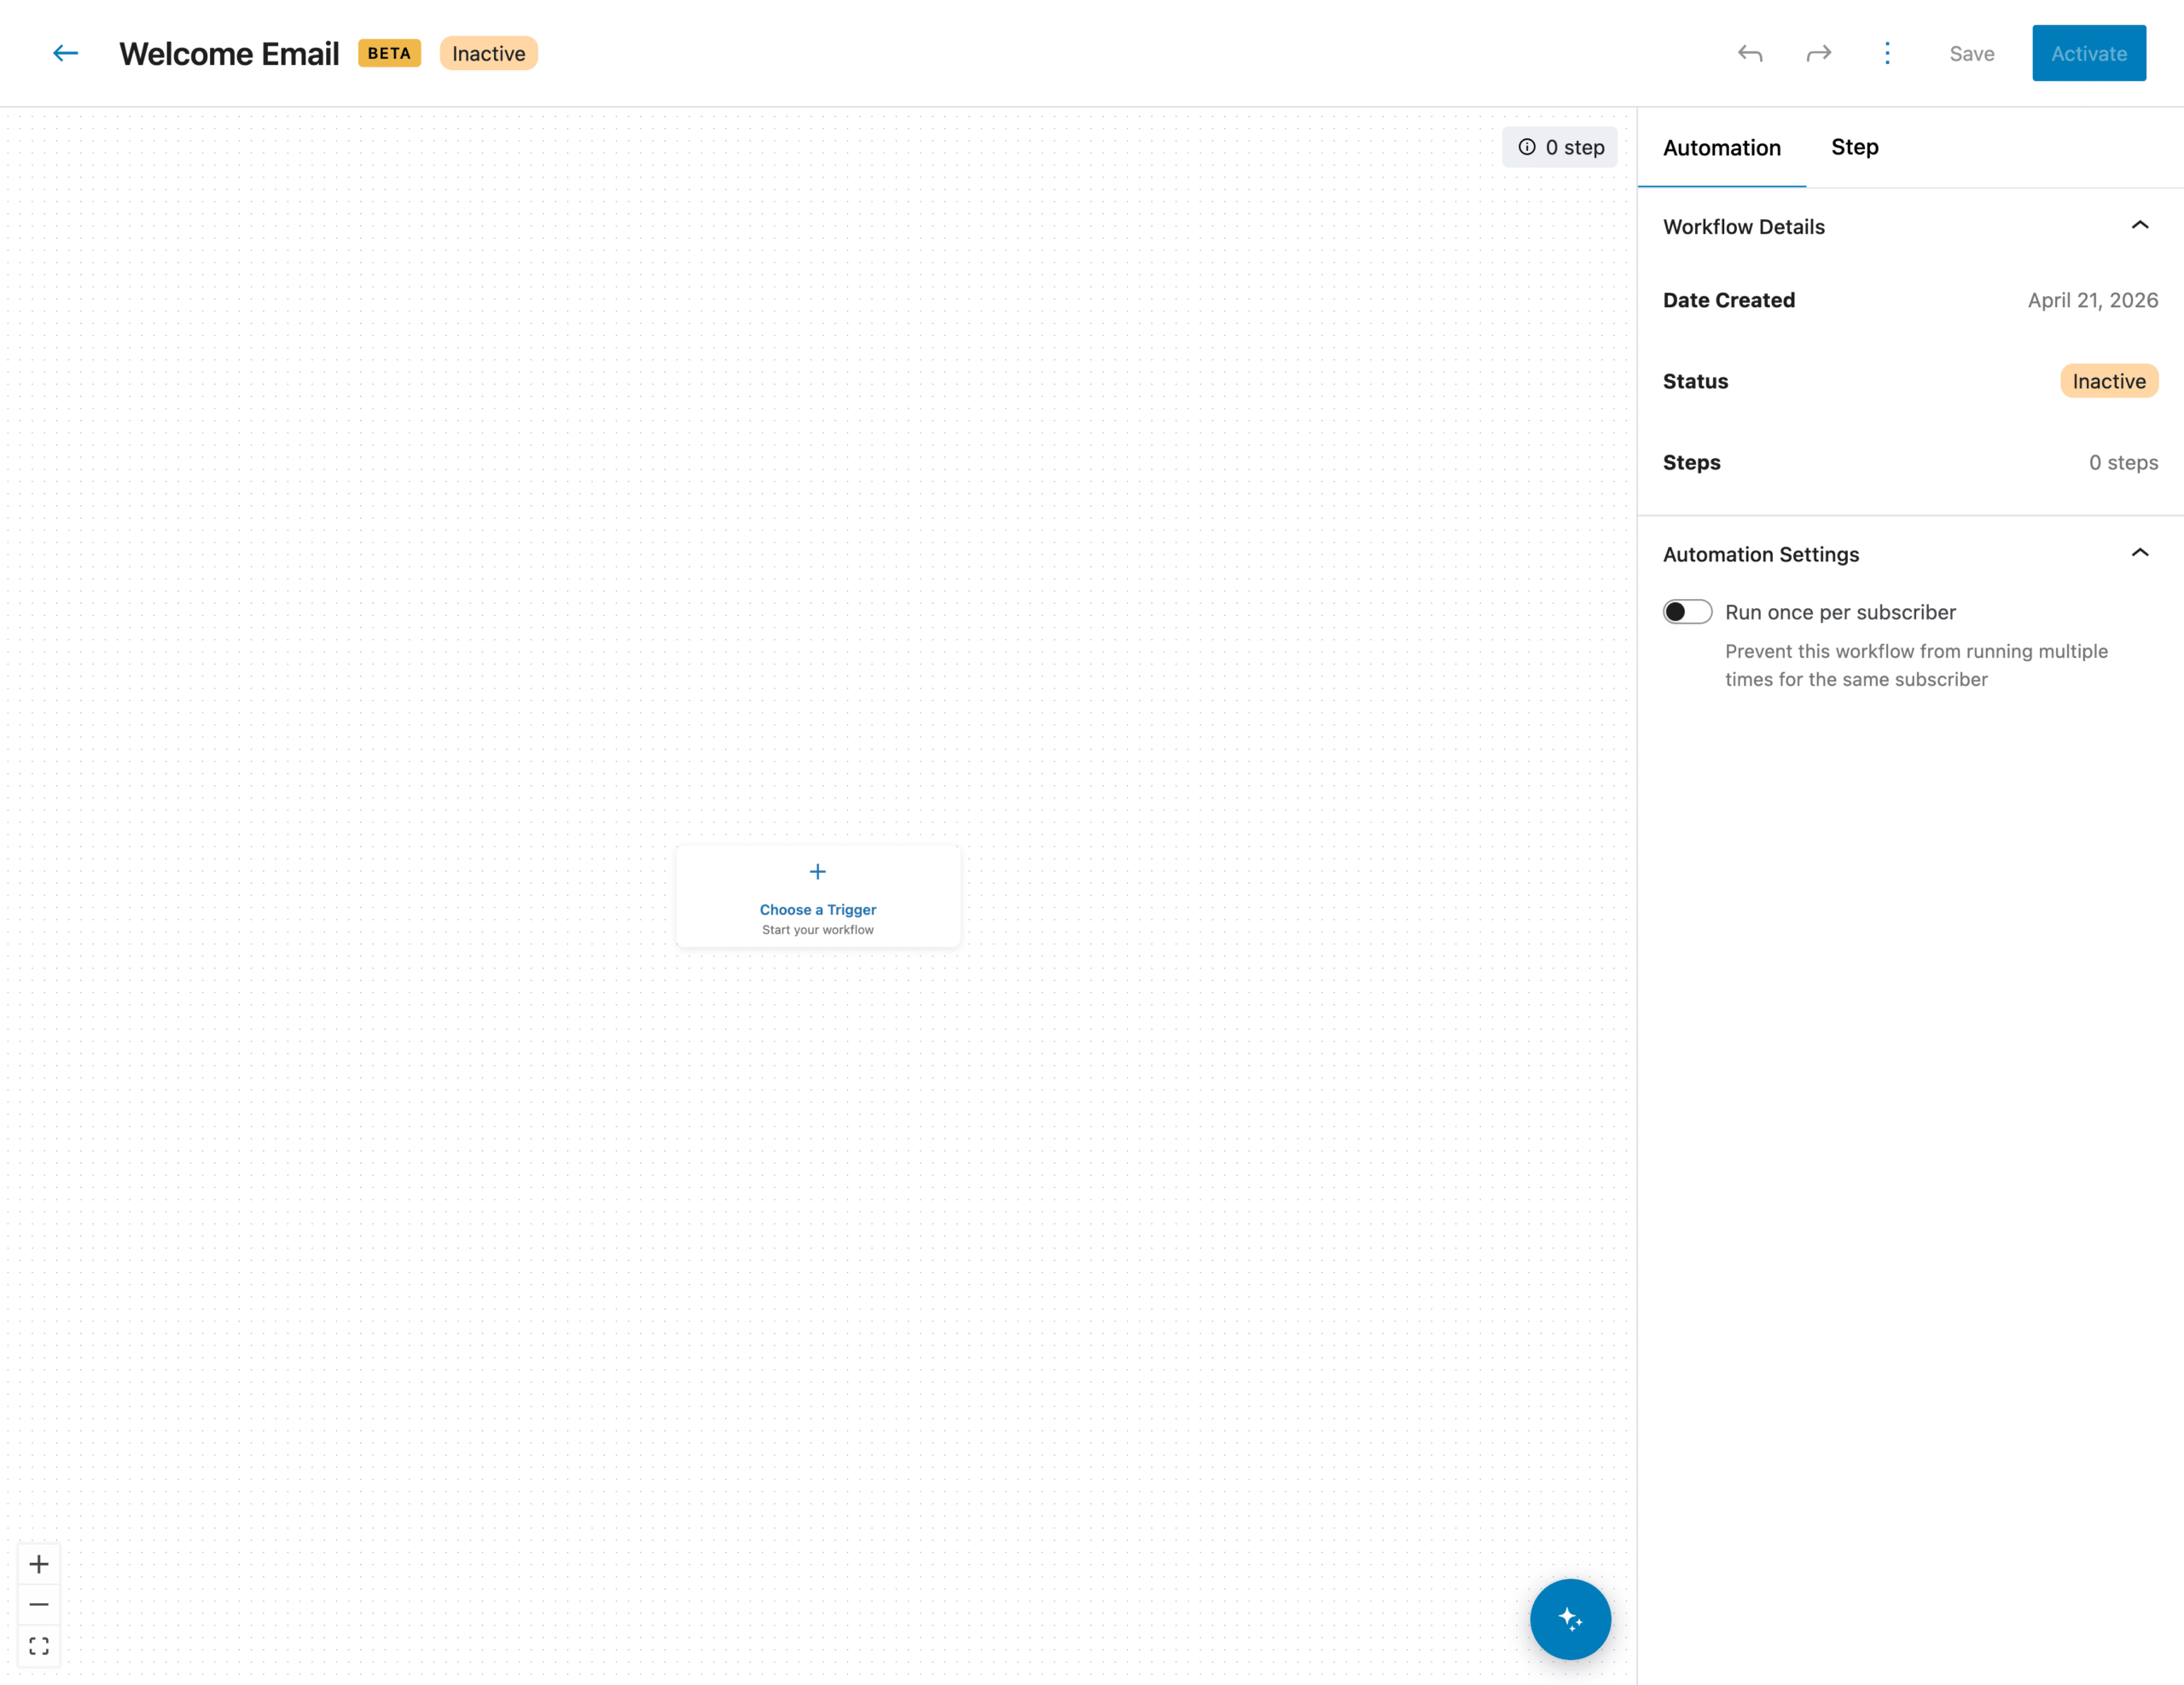
Task: Zoom in on the workflow canvas
Action: (39, 1563)
